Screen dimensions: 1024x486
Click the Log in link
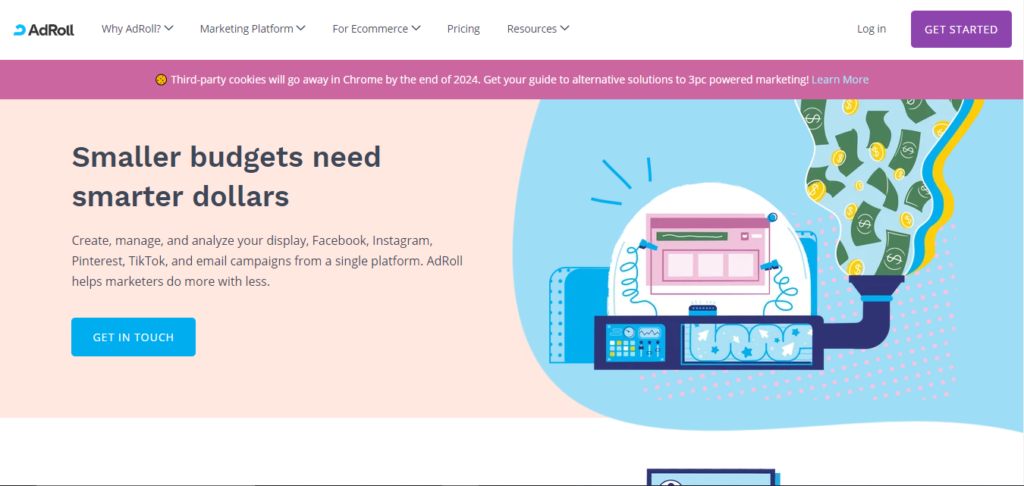(871, 29)
